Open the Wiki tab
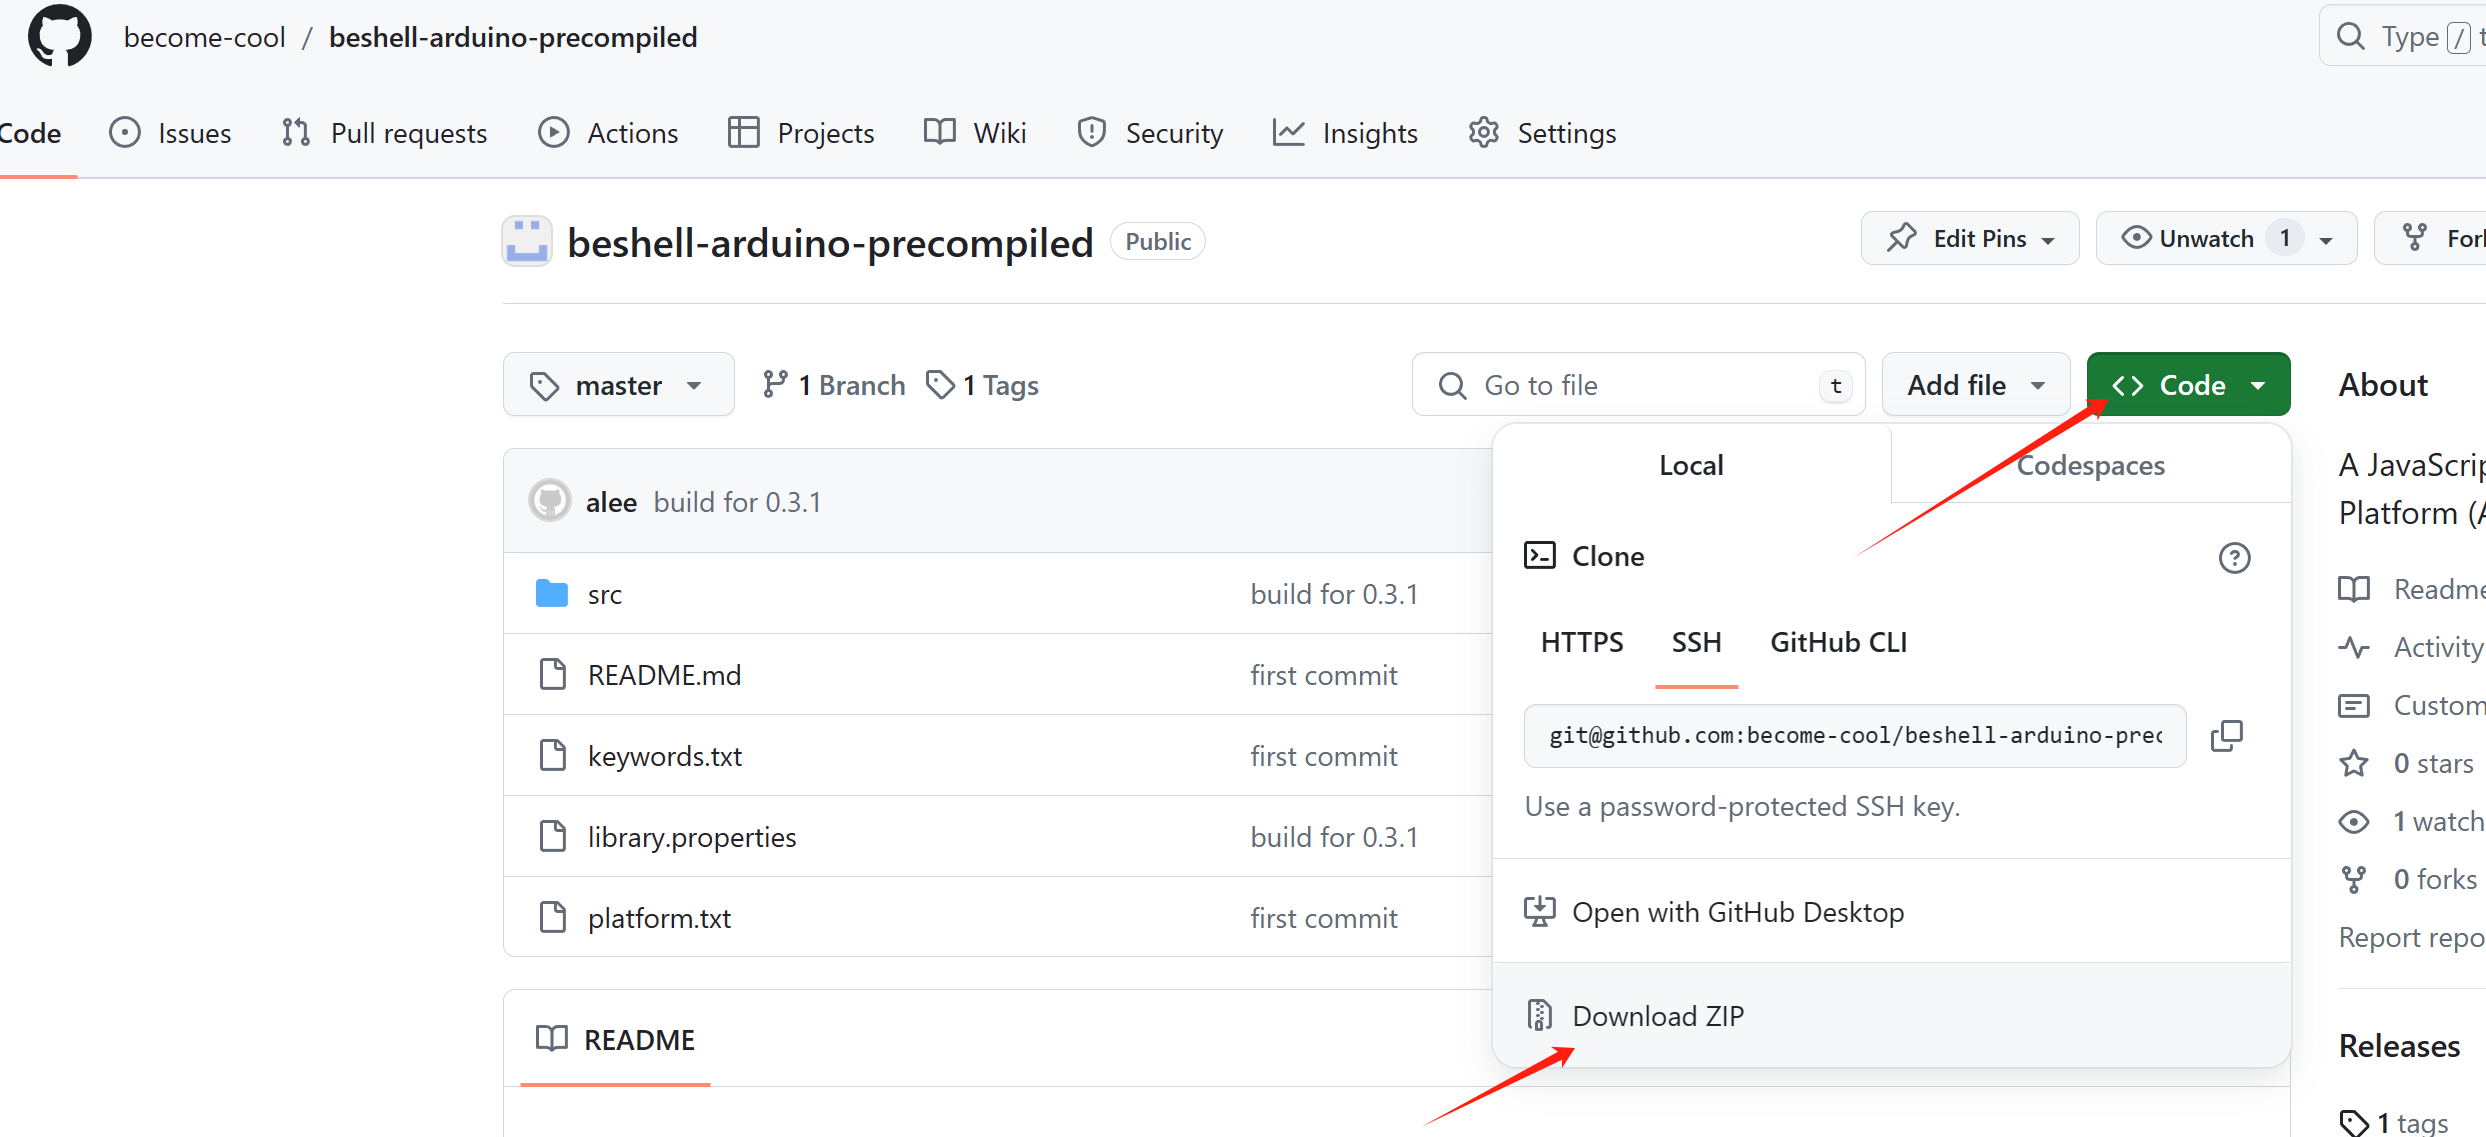2486x1137 pixels. pos(975,133)
